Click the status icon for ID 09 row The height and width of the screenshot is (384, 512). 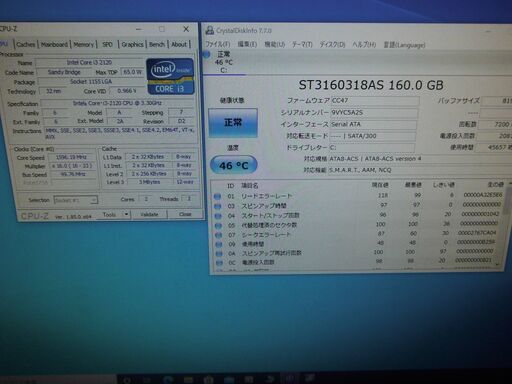(219, 244)
